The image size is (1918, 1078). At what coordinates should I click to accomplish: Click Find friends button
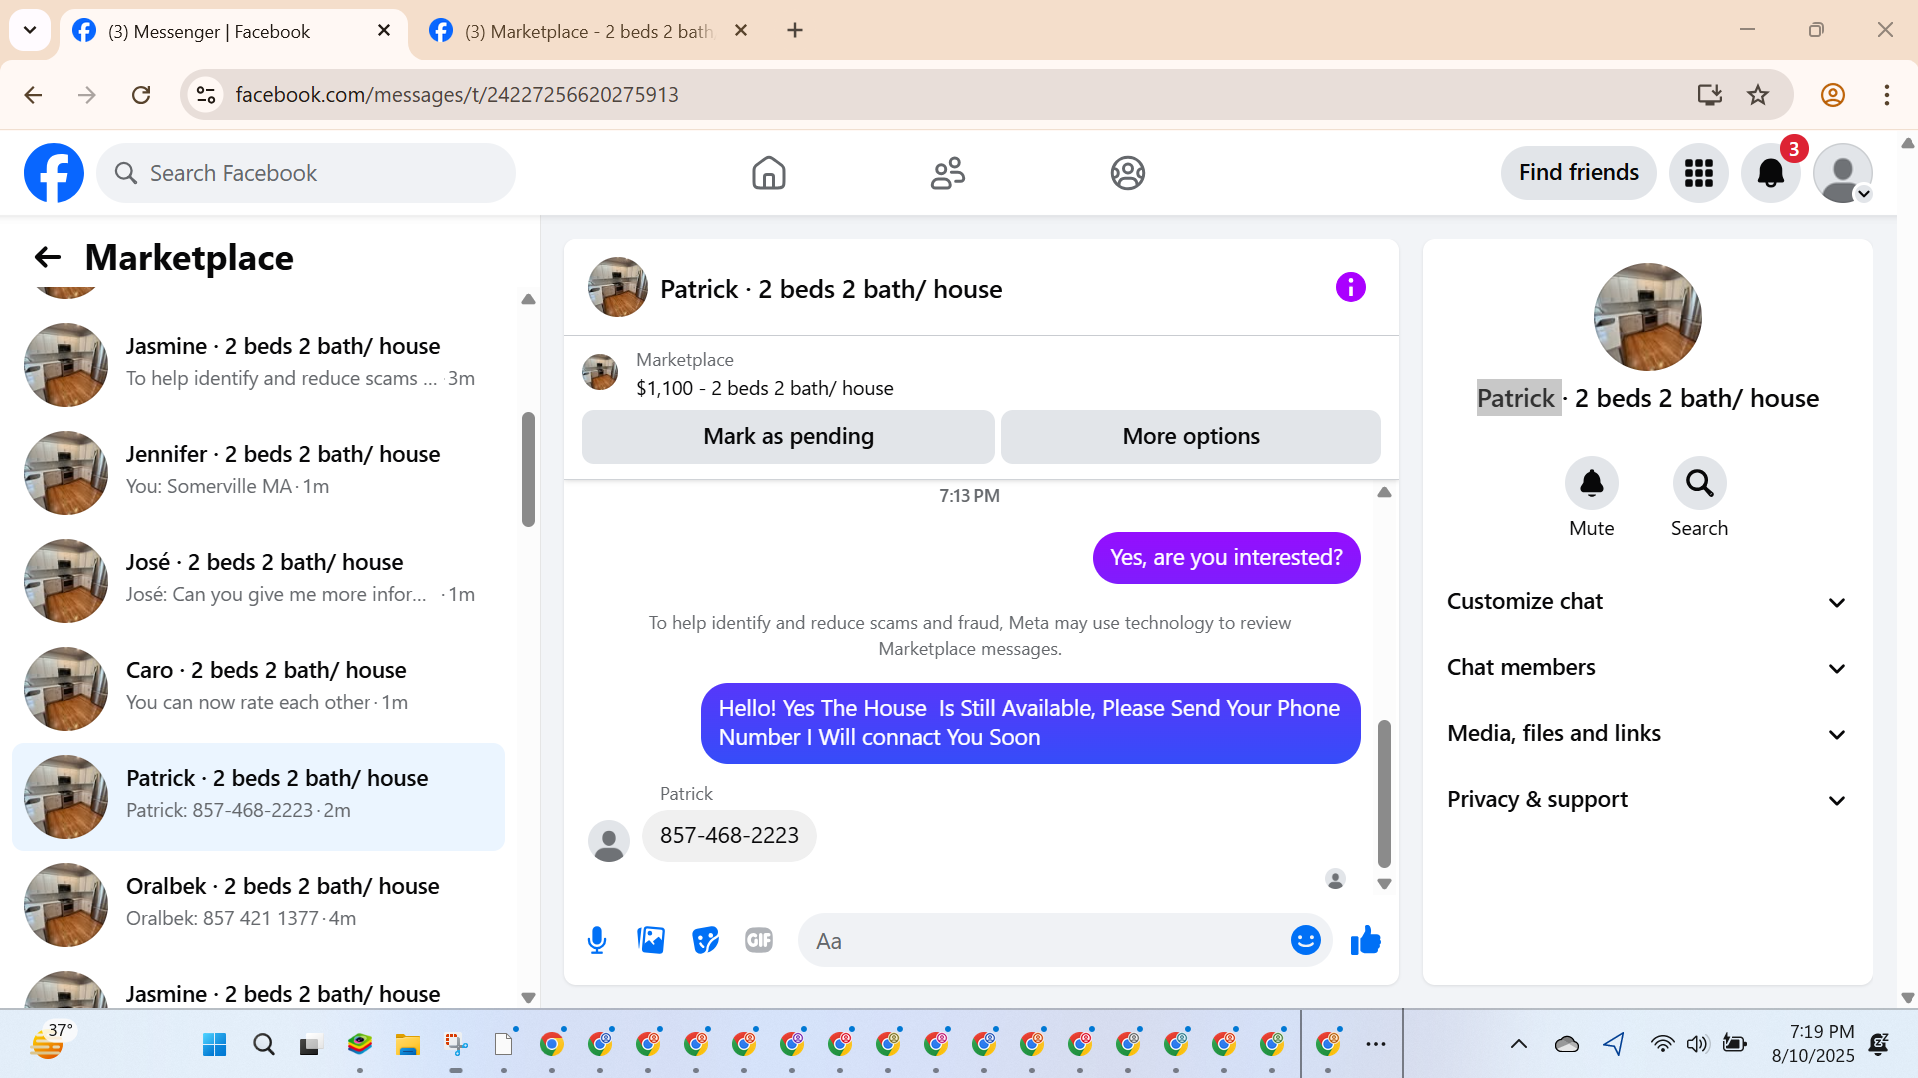(x=1578, y=173)
